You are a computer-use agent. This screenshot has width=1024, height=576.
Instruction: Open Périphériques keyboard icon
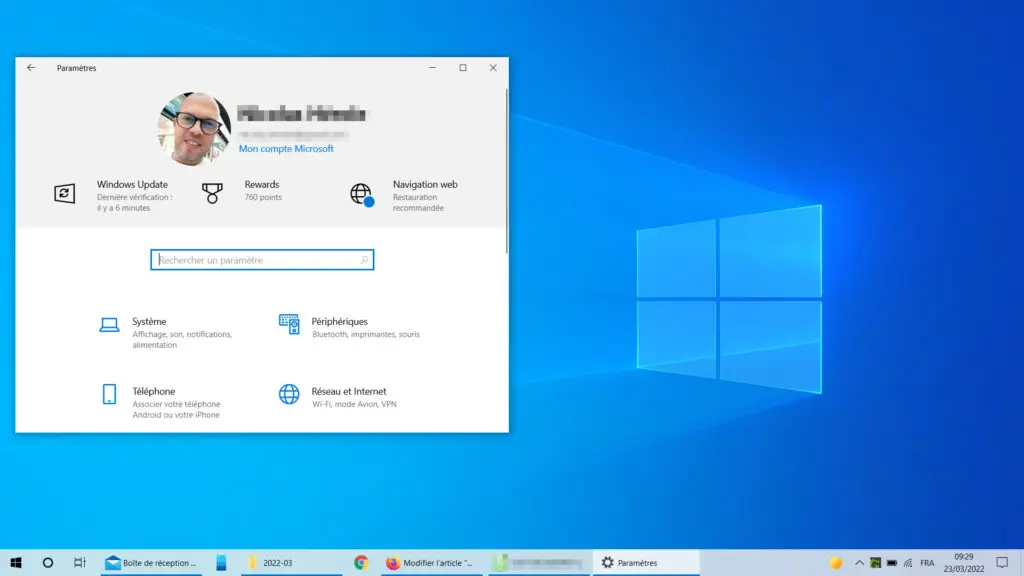[289, 324]
